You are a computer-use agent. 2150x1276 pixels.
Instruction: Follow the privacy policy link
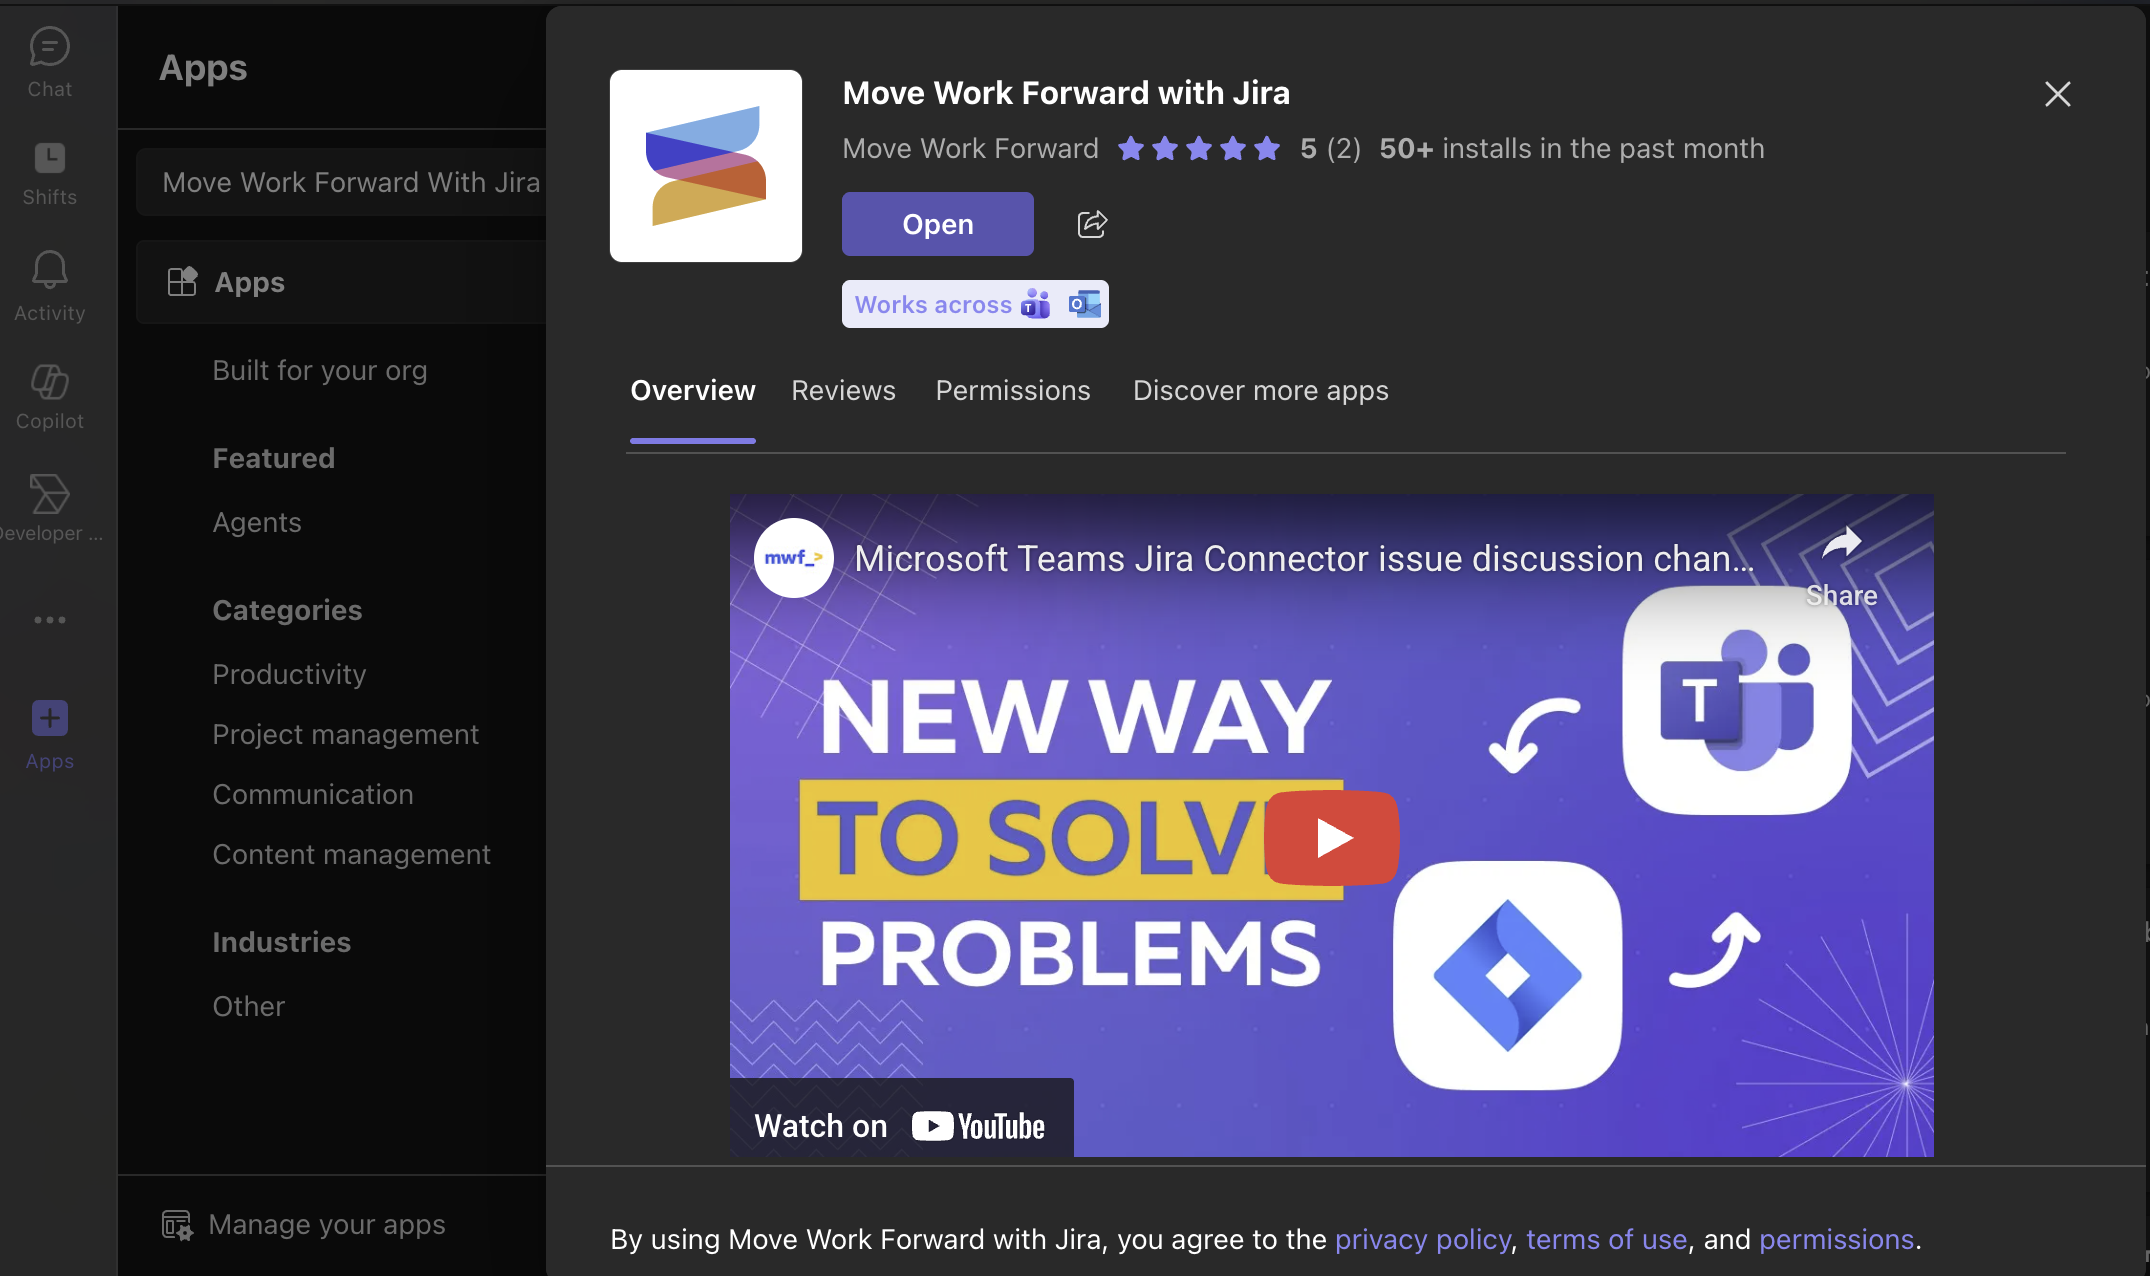(1422, 1240)
